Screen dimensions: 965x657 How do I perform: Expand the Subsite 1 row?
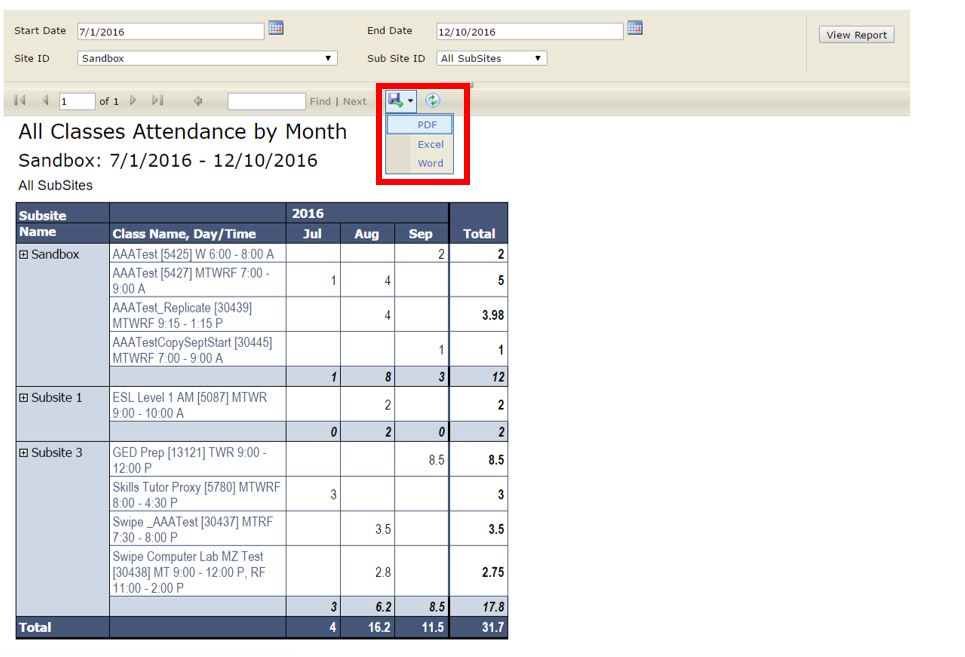pyautogui.click(x=24, y=398)
